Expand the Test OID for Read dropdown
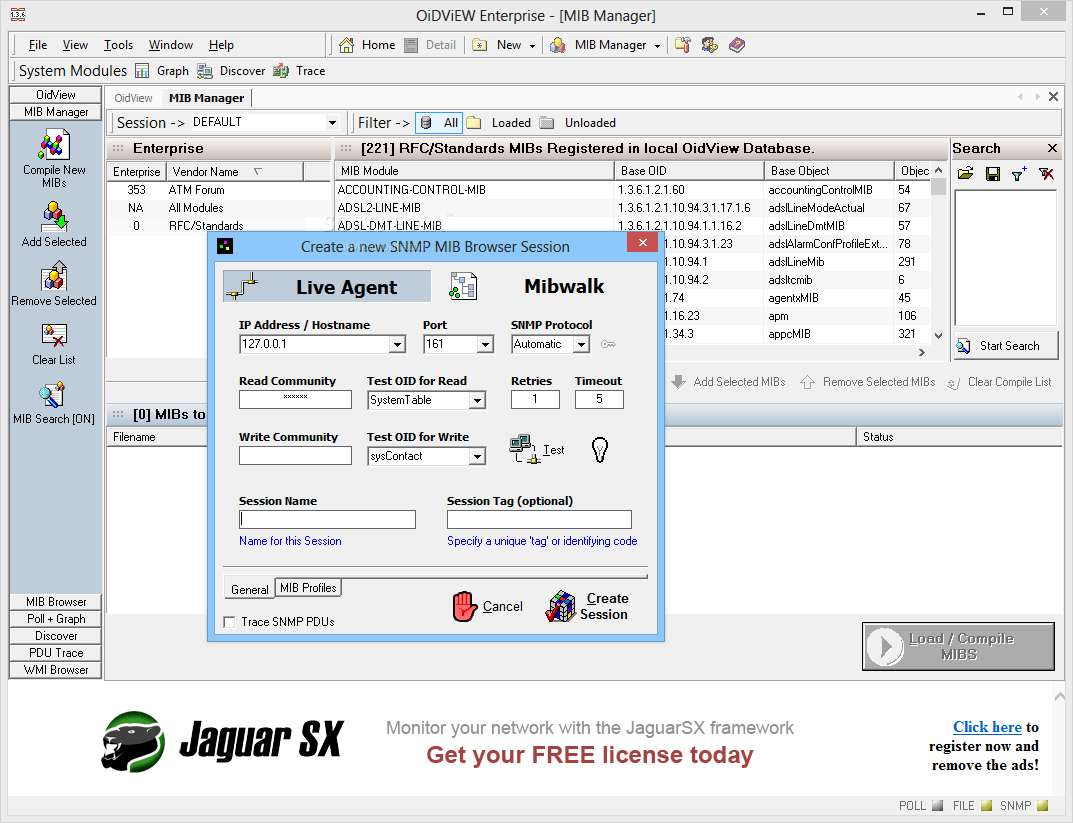This screenshot has height=823, width=1073. (x=478, y=399)
